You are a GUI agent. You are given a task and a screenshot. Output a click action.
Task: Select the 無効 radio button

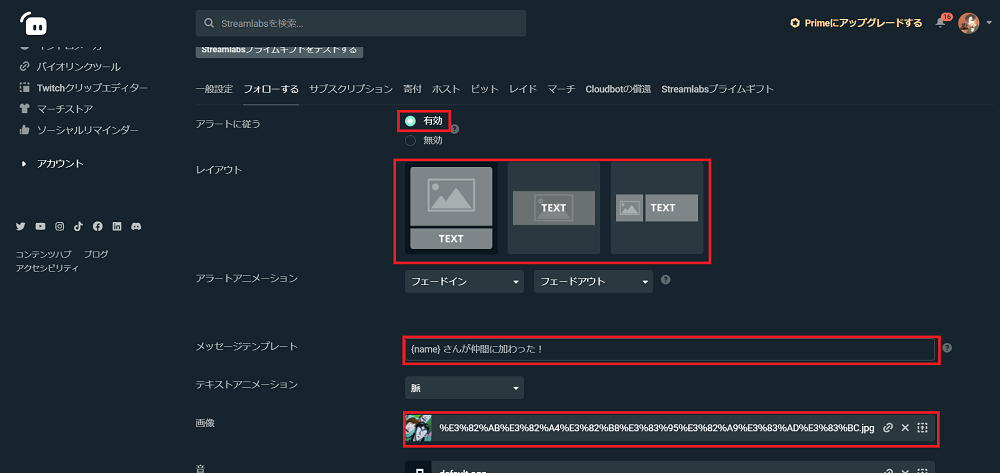pyautogui.click(x=411, y=140)
